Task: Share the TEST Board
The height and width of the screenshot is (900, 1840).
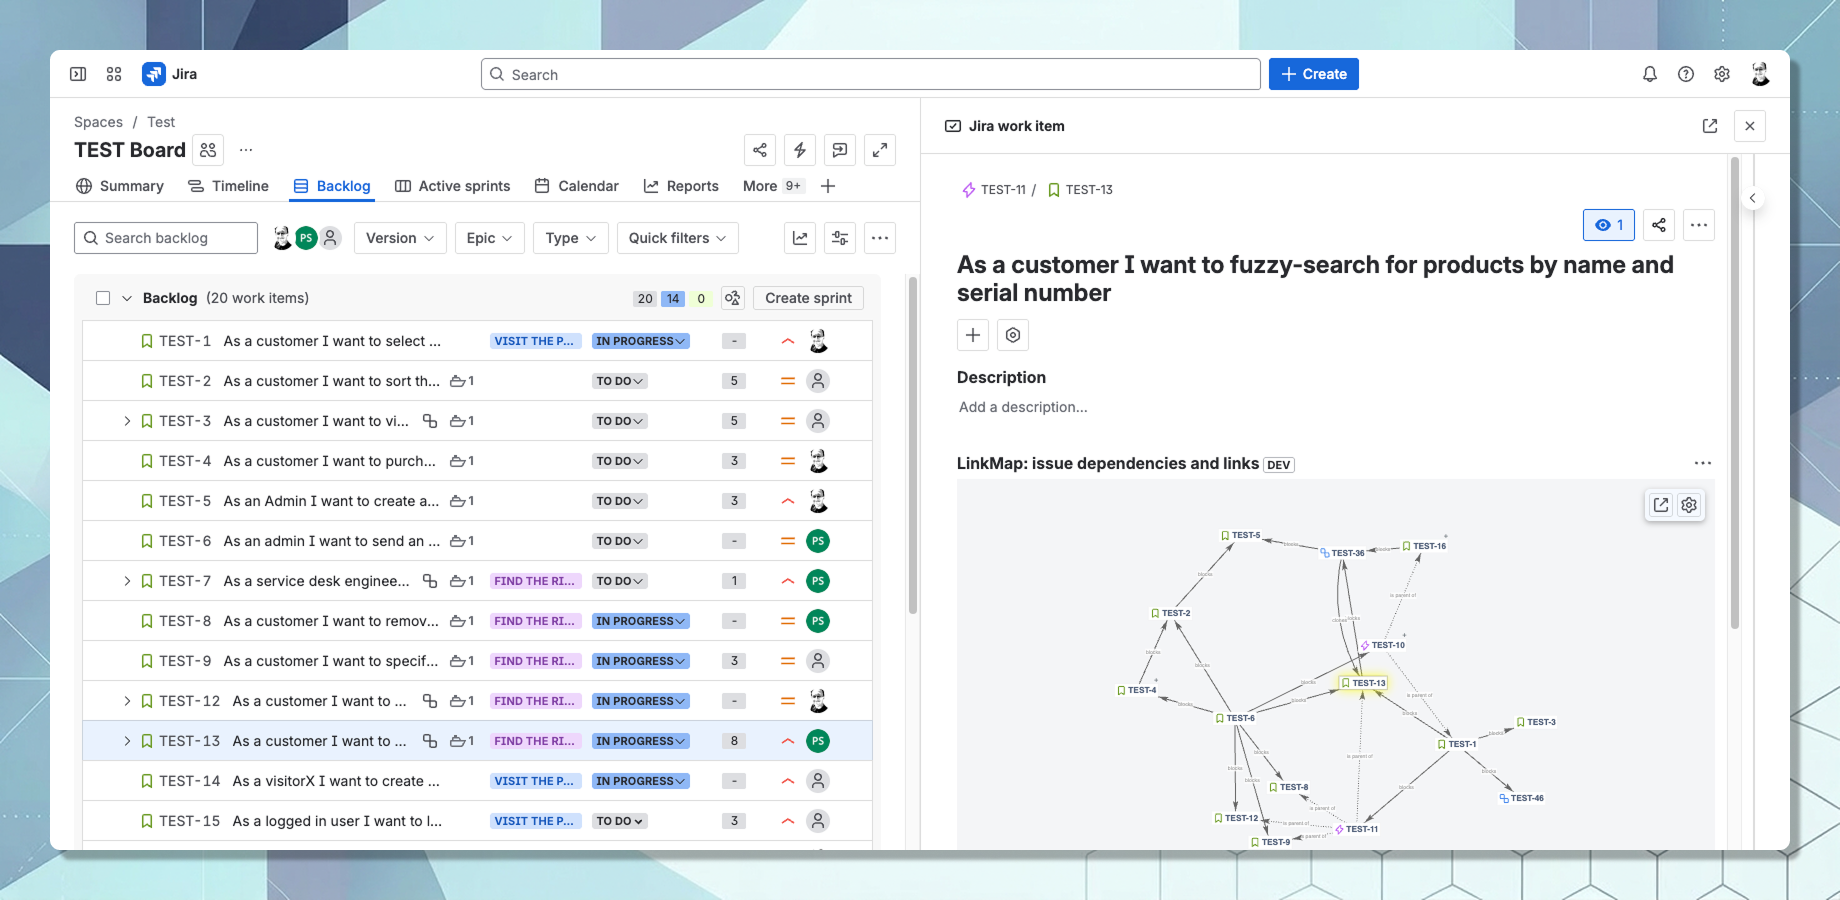Action: (760, 150)
